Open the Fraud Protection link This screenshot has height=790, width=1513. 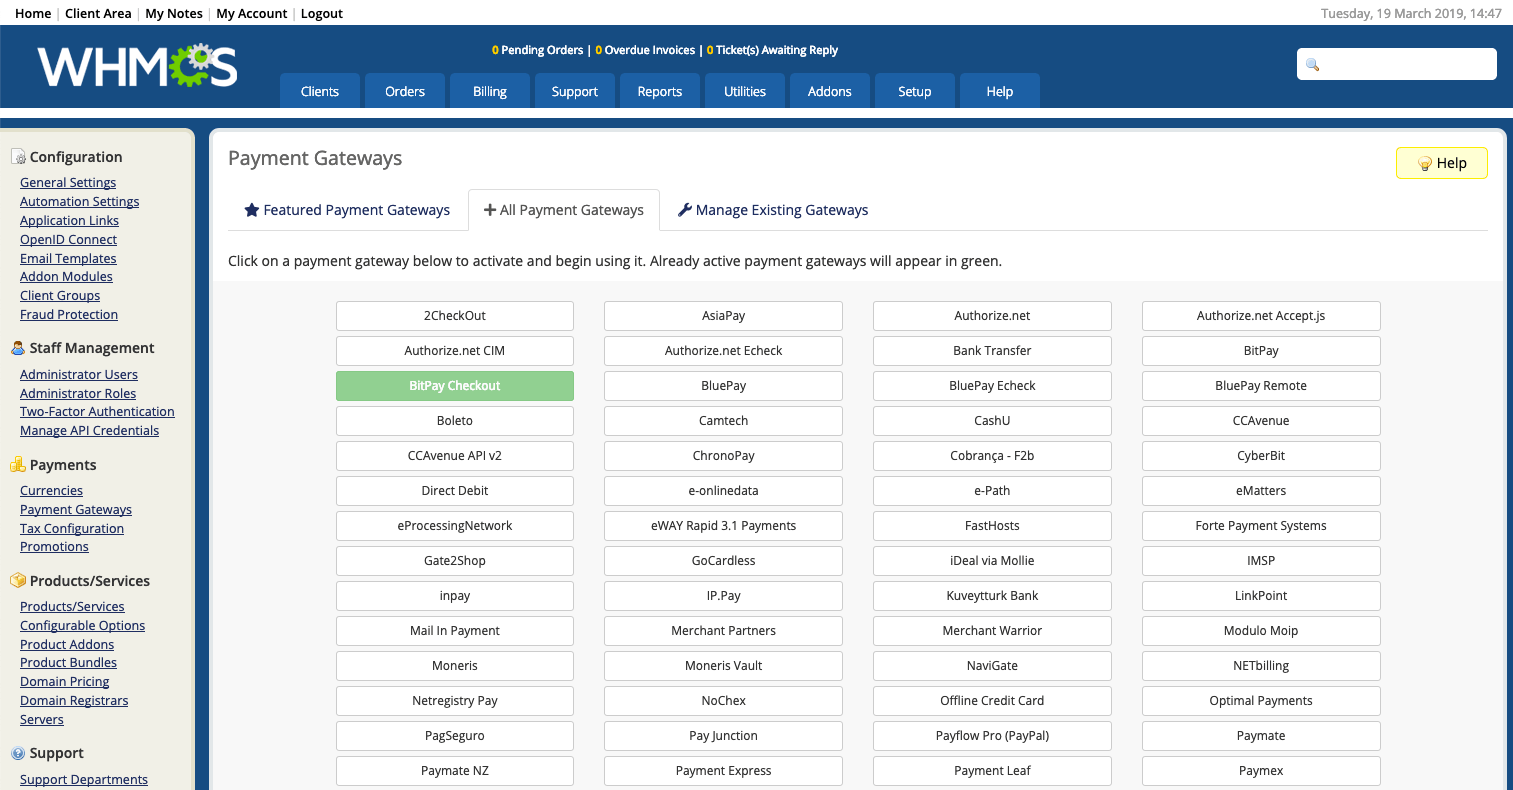click(x=69, y=314)
